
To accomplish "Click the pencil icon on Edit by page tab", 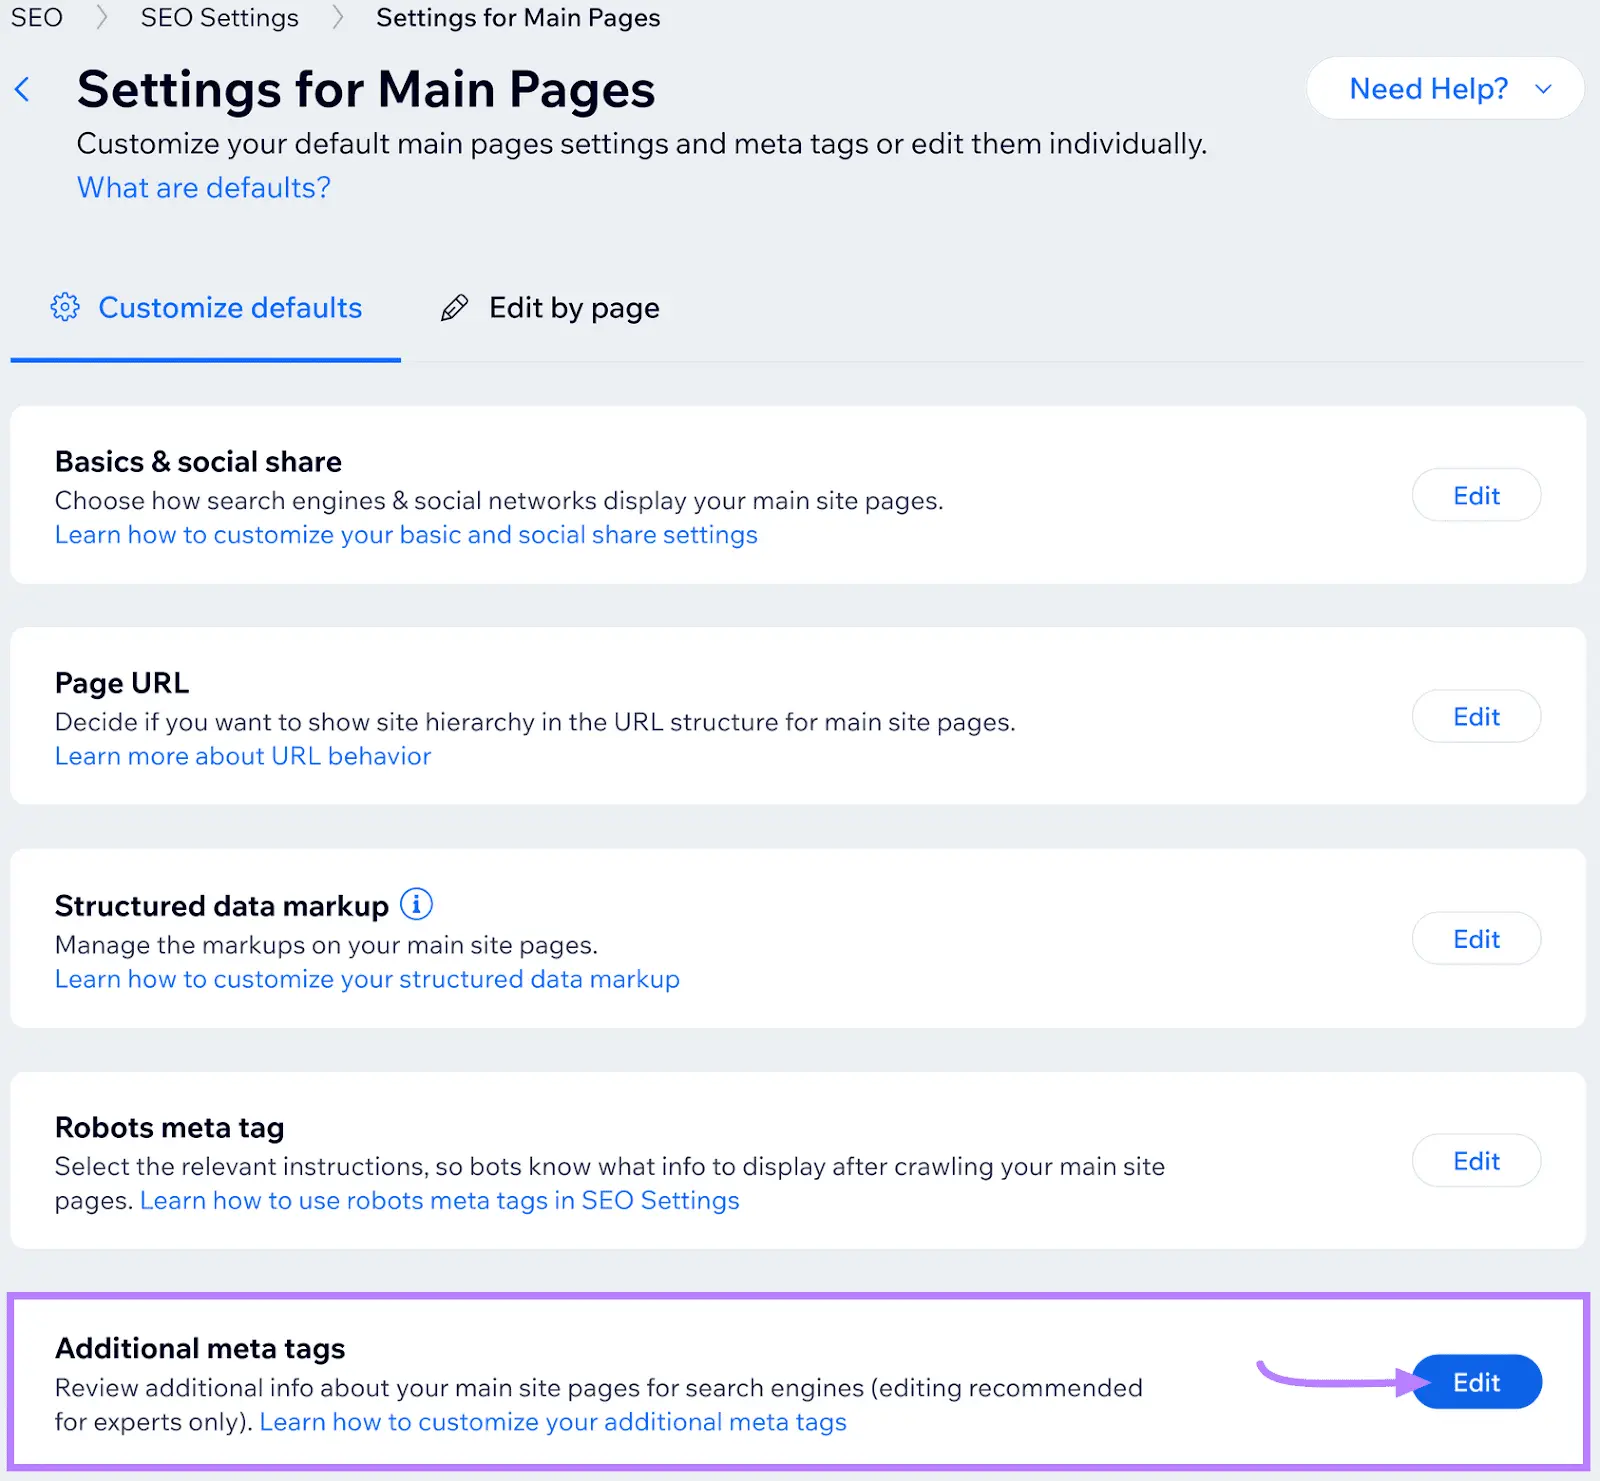I will pos(453,307).
